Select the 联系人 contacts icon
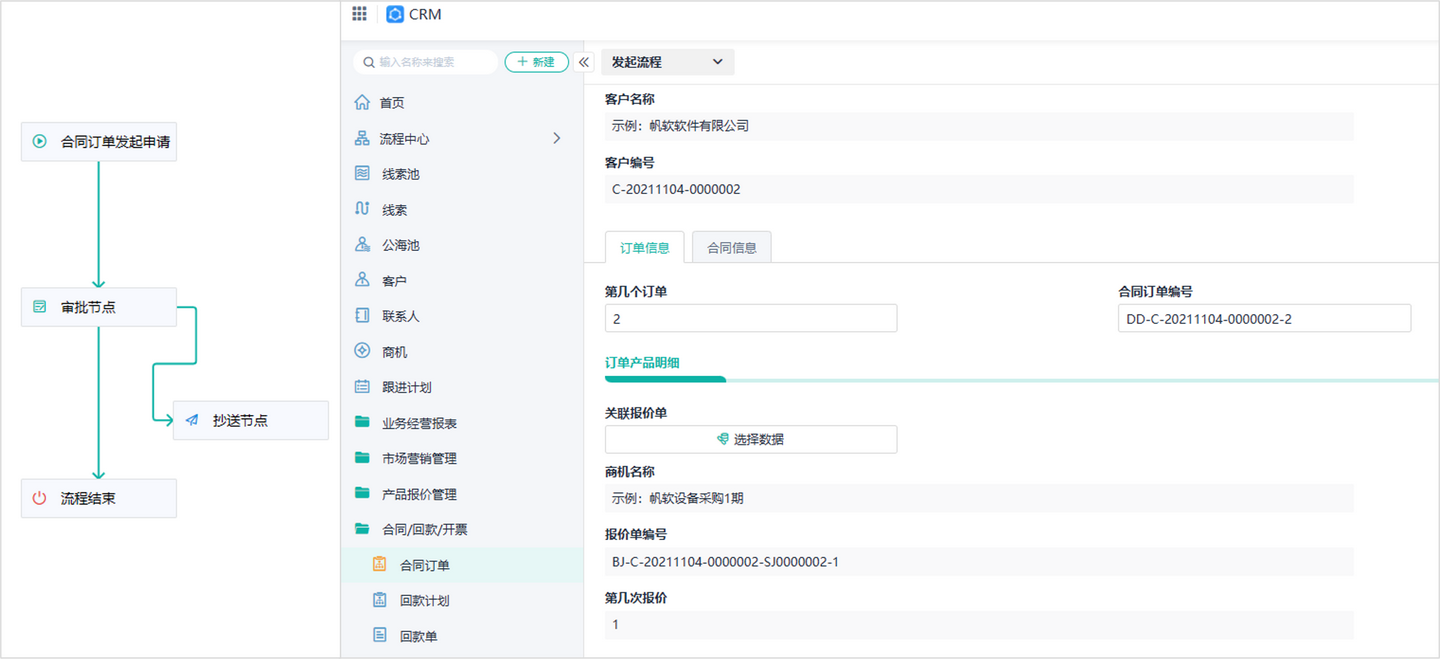Image resolution: width=1440 pixels, height=659 pixels. [362, 315]
